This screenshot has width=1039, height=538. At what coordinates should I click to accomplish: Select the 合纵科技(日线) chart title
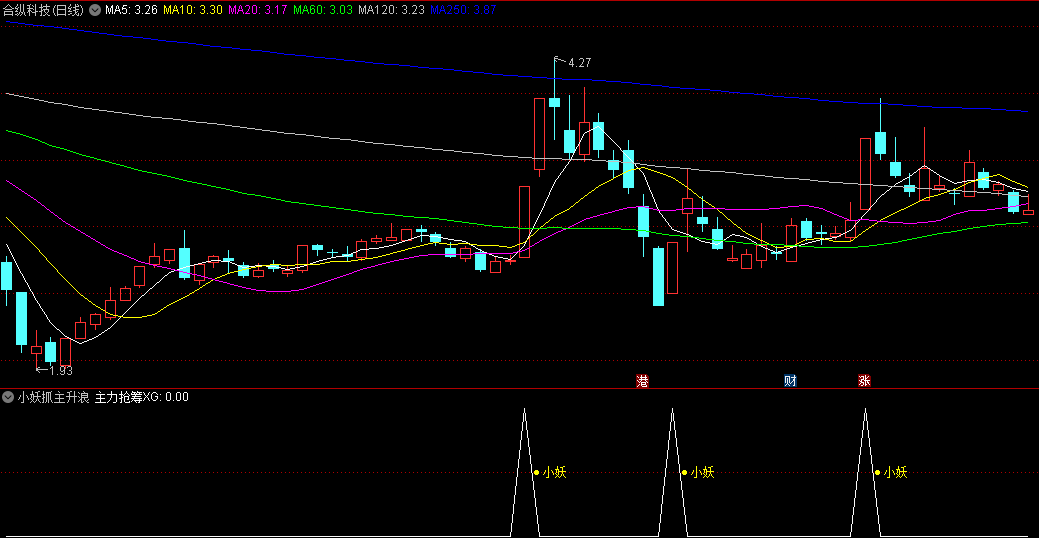click(43, 10)
